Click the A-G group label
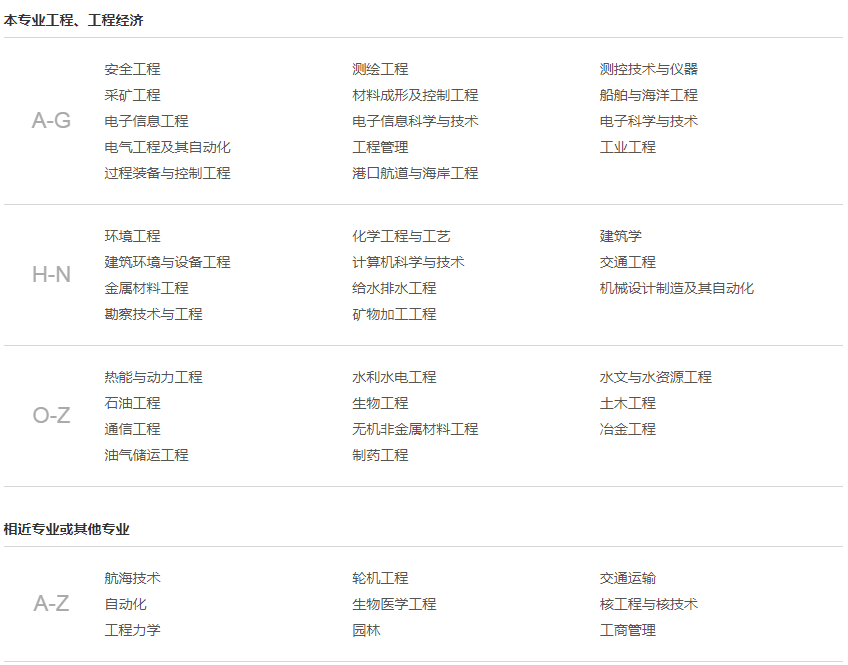 tap(51, 121)
